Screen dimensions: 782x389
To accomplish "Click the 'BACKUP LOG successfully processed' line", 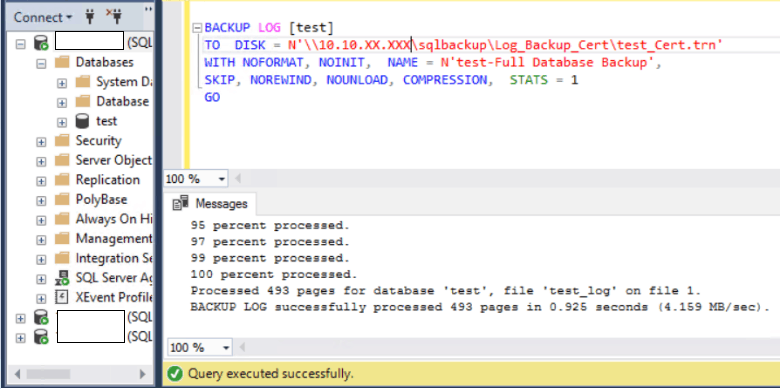I will coord(480,307).
